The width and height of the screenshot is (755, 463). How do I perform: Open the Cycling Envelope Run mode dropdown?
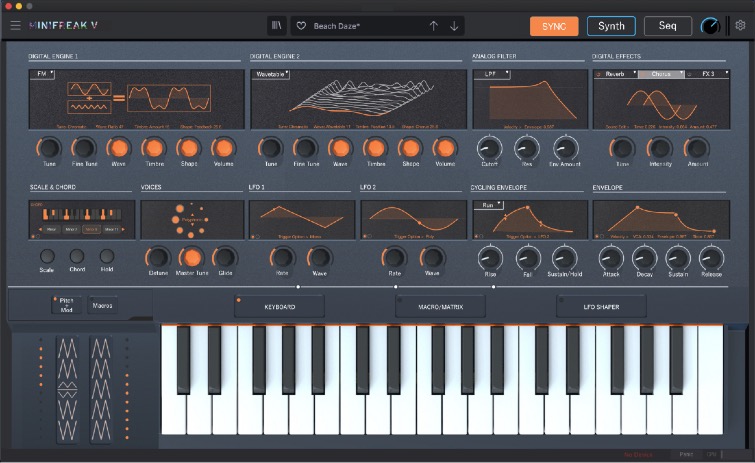489,205
